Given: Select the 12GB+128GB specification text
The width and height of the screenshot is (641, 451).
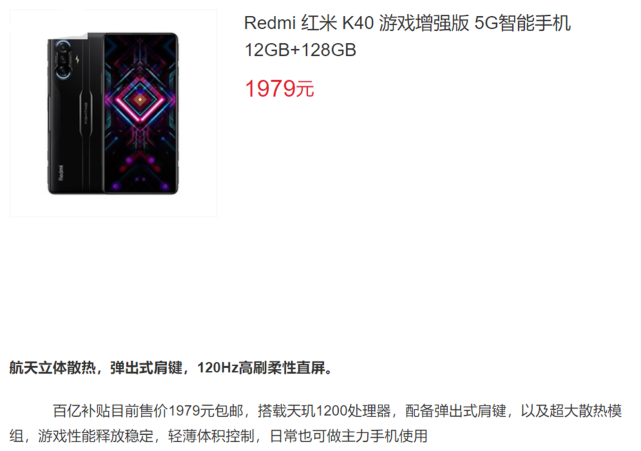Looking at the screenshot, I should [x=300, y=50].
